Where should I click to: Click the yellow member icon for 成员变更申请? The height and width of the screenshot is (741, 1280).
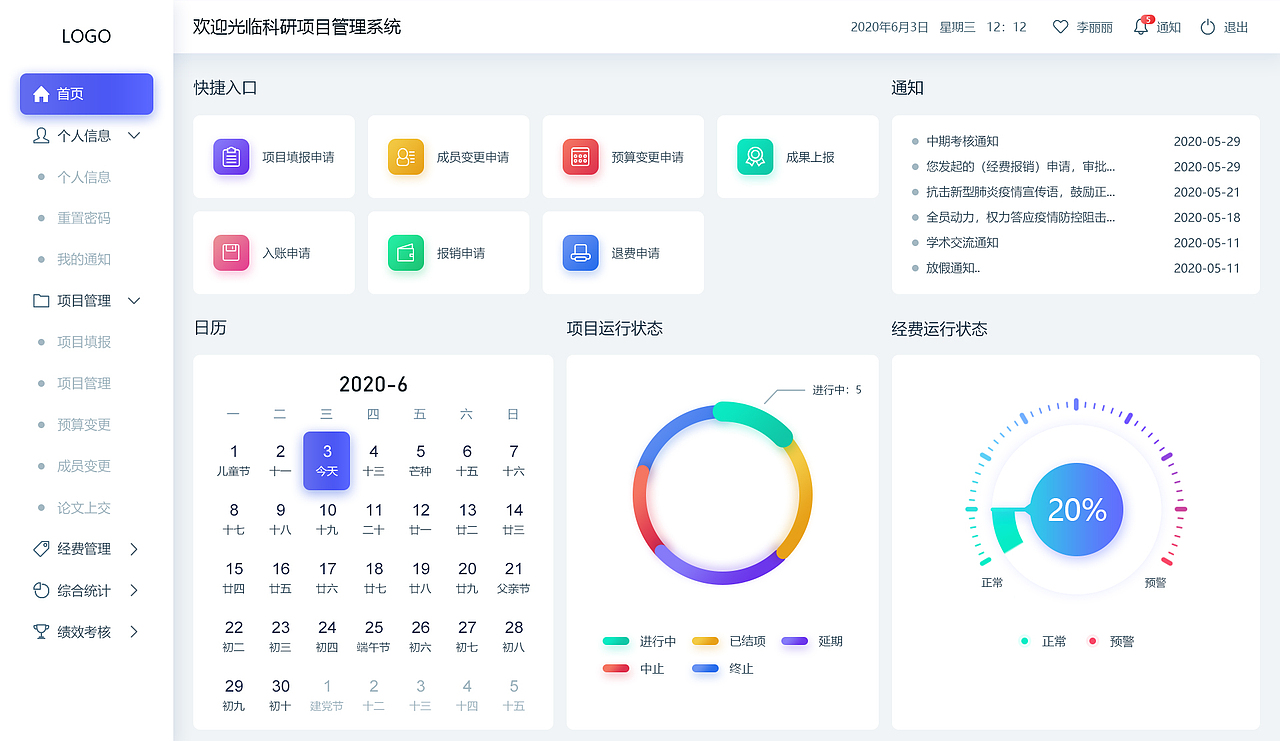pos(406,157)
